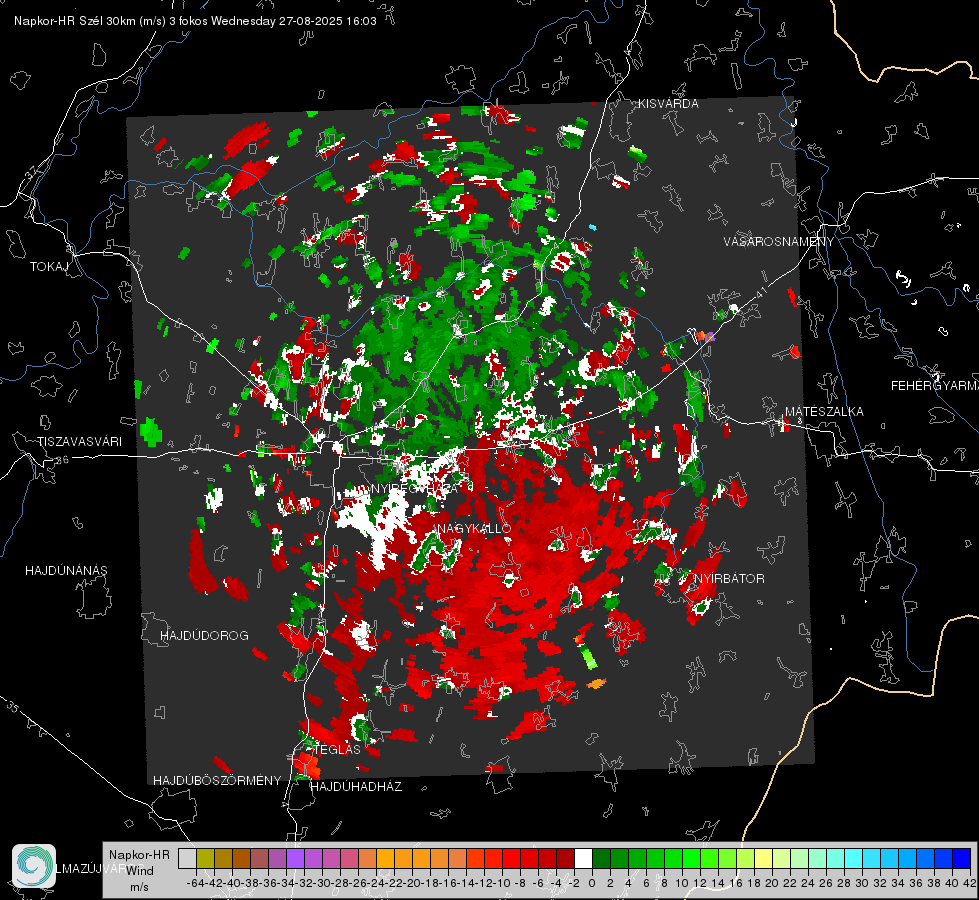This screenshot has width=979, height=900.
Task: Click the gray swatch left of -64
Action: tap(187, 858)
